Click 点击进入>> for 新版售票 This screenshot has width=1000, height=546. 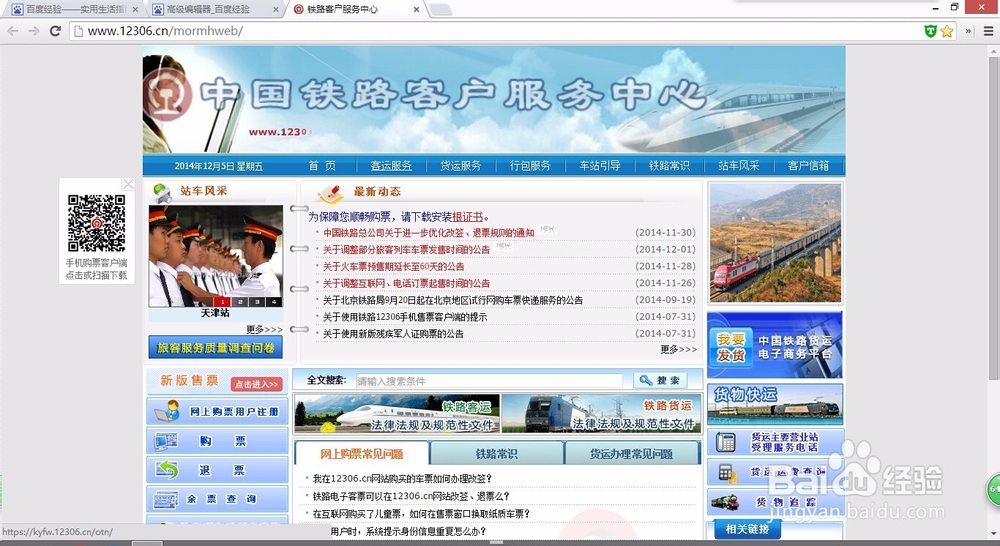256,384
